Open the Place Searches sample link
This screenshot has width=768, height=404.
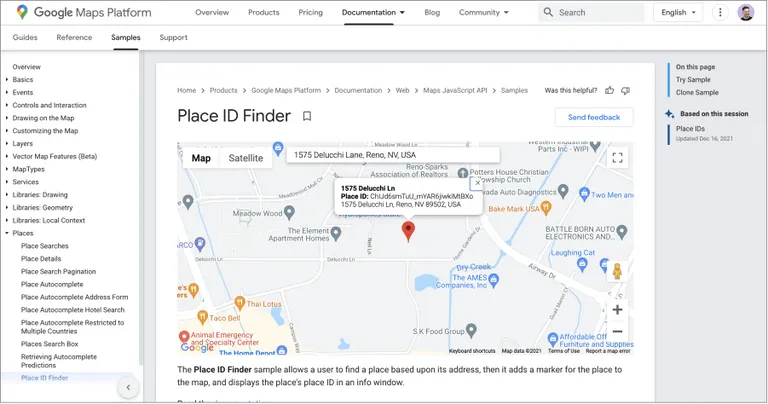[45, 246]
